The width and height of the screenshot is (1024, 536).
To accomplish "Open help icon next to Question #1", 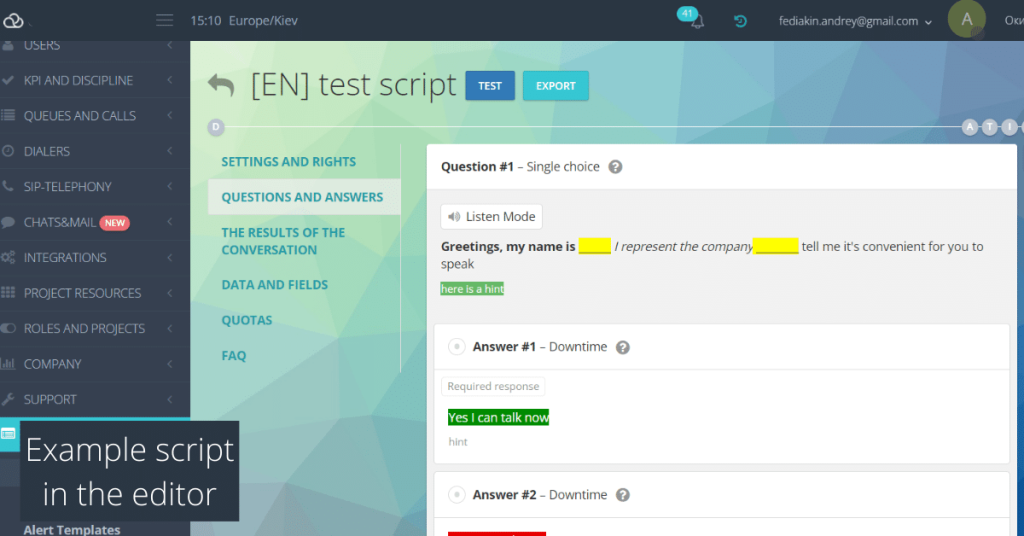I will 615,166.
